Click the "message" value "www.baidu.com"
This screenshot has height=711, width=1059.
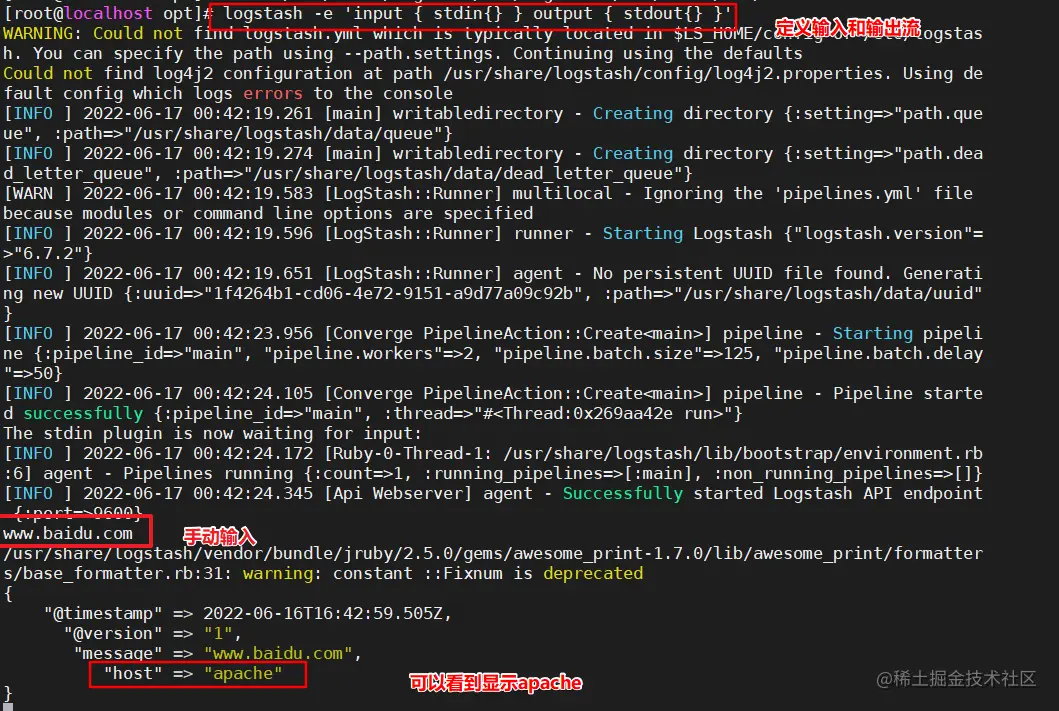tap(278, 654)
